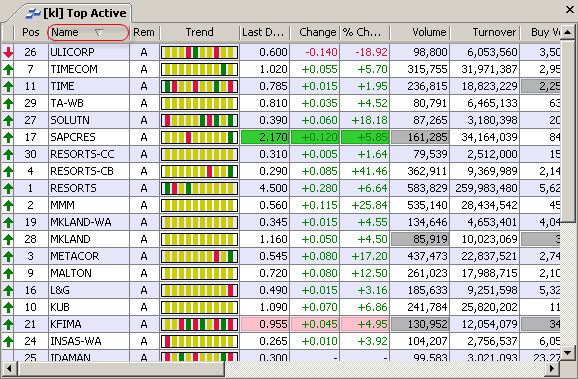578x379 pixels.
Task: Click the Rem column header
Action: pyautogui.click(x=144, y=32)
